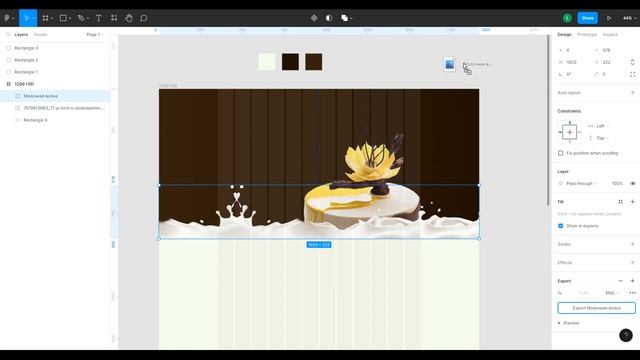Click the layer opacity 100% field

pos(617,184)
